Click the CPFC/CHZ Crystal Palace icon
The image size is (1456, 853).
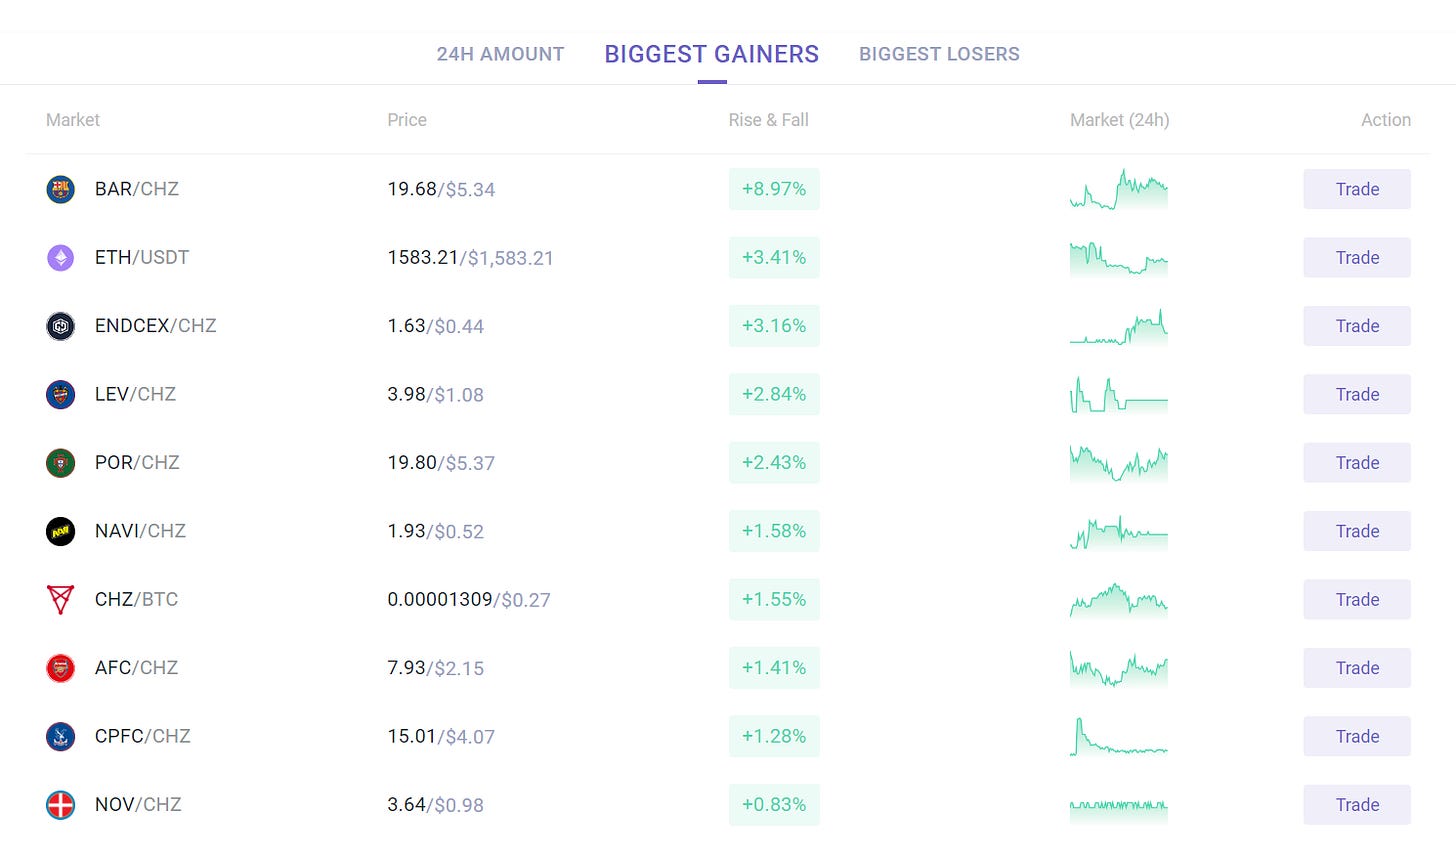pos(61,736)
